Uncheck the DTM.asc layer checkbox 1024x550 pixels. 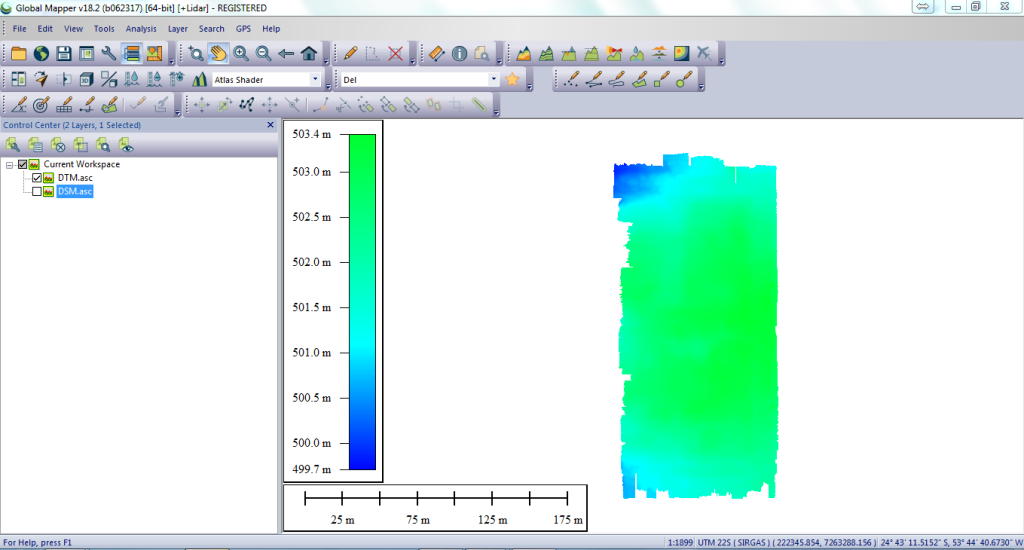coord(37,178)
